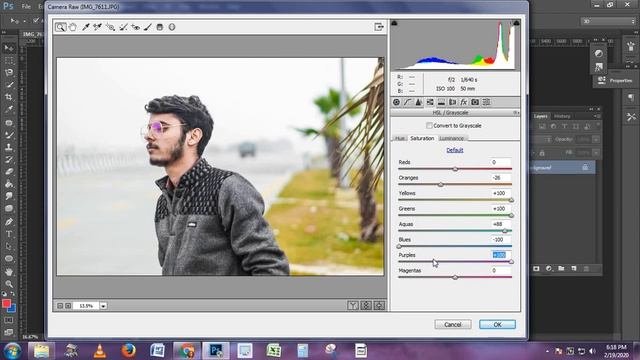
Task: Click the Magentas saturation slider handle
Action: 455,278
